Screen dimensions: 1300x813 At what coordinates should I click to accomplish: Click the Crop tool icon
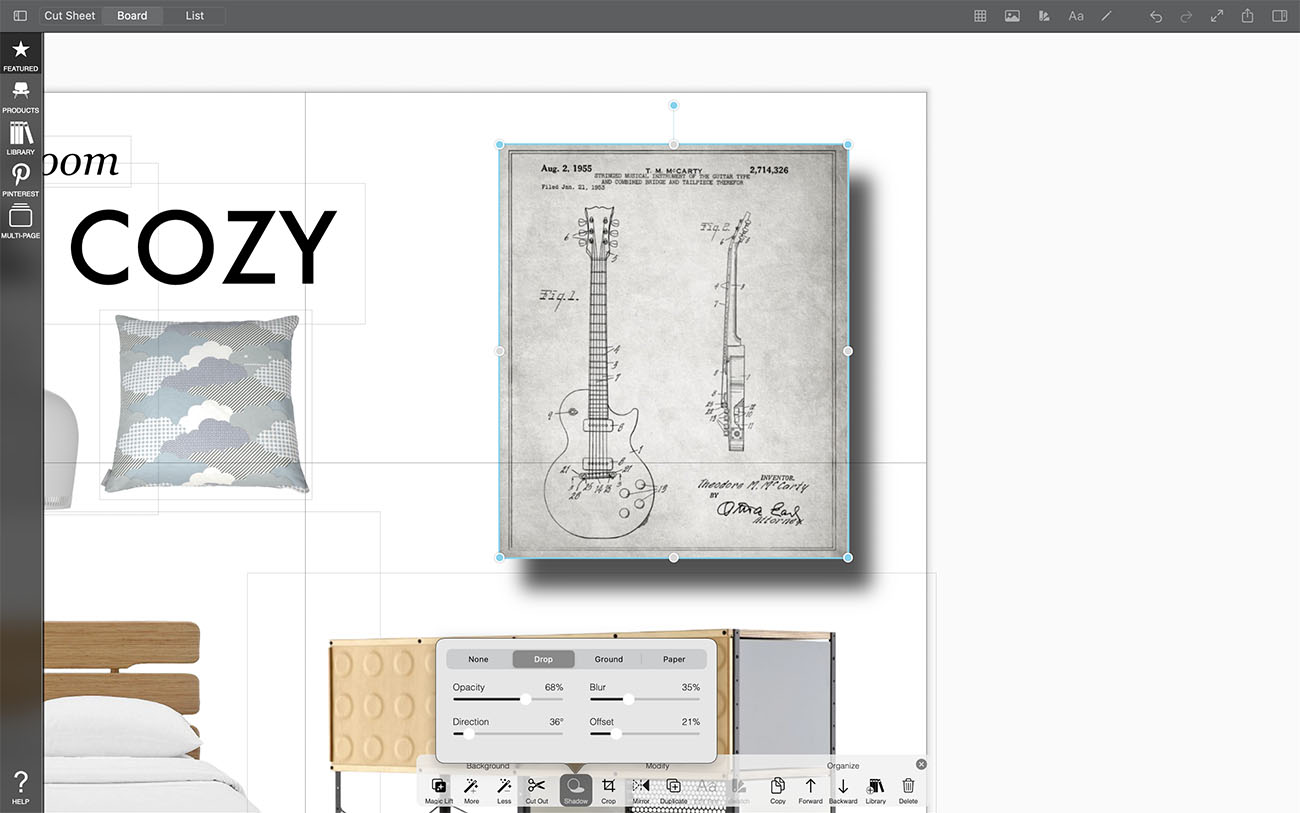click(608, 787)
